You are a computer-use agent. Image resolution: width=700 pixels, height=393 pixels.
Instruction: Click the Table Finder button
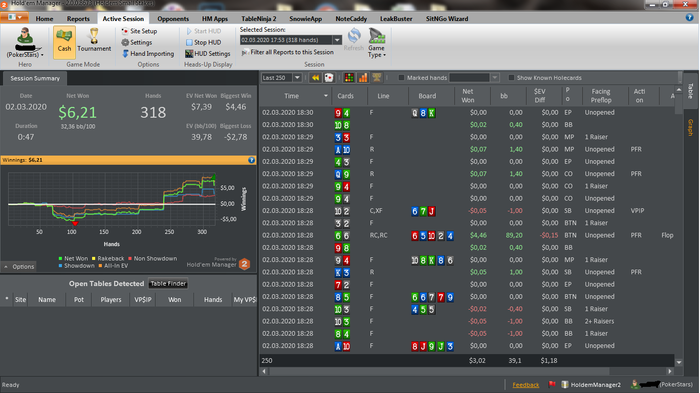coord(168,284)
